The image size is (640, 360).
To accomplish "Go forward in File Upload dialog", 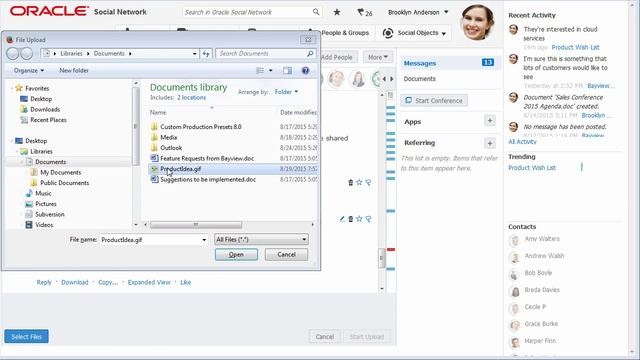I will (27, 53).
